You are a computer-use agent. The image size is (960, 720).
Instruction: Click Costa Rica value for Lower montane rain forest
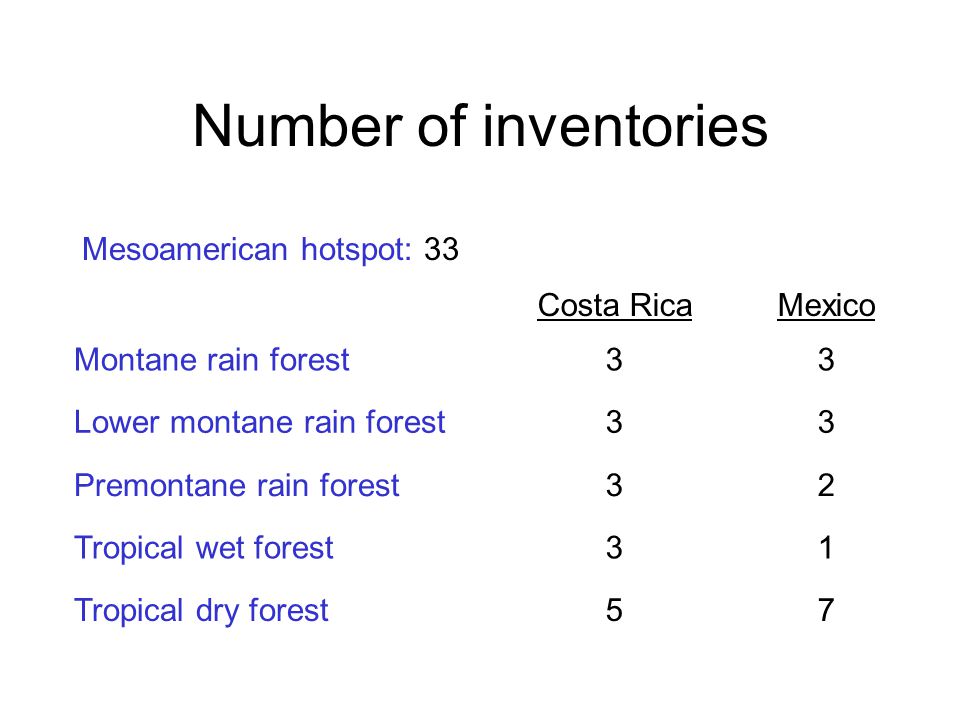click(x=614, y=422)
